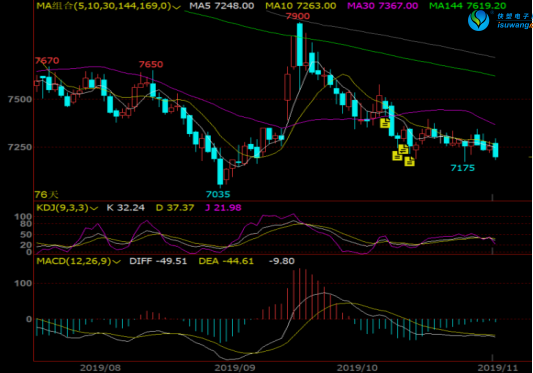
Task: Click the 7650 price label
Action: tap(151, 64)
